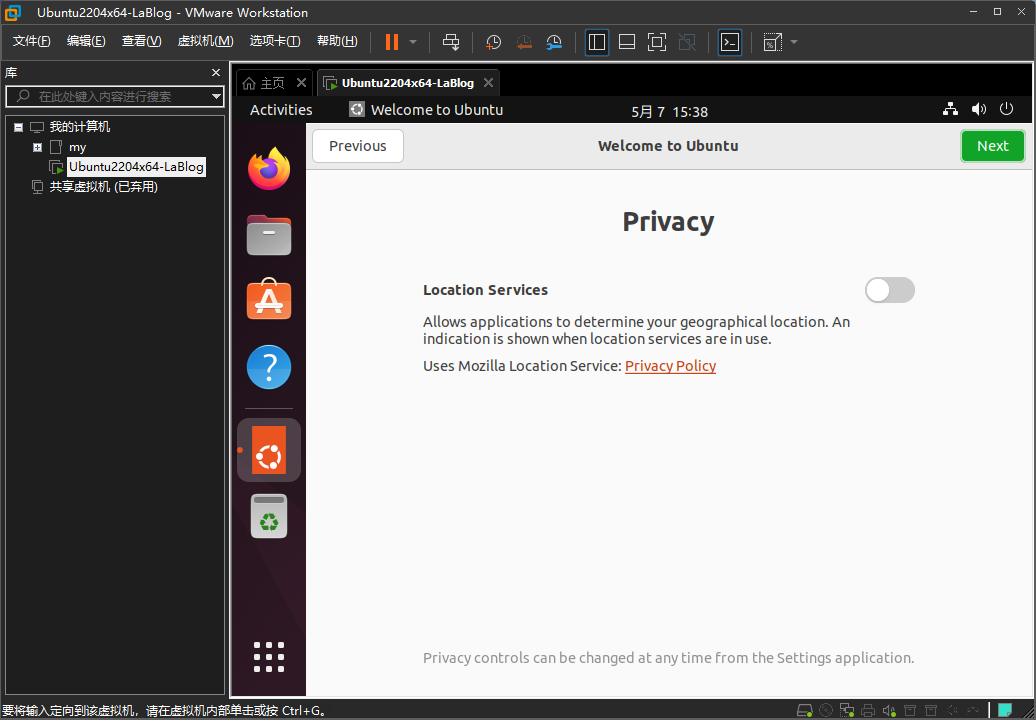Open the 帮助(H) menu
Screen dimensions: 1036x720
coord(337,42)
